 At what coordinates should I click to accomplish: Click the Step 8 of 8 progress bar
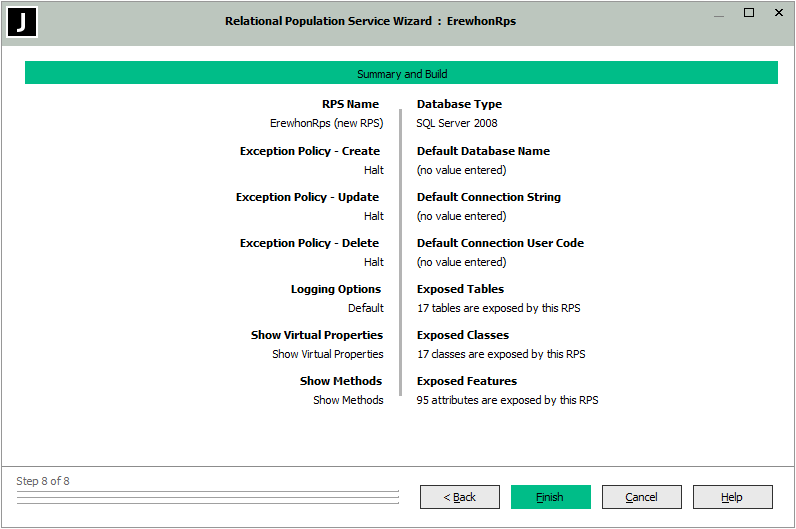[207, 496]
